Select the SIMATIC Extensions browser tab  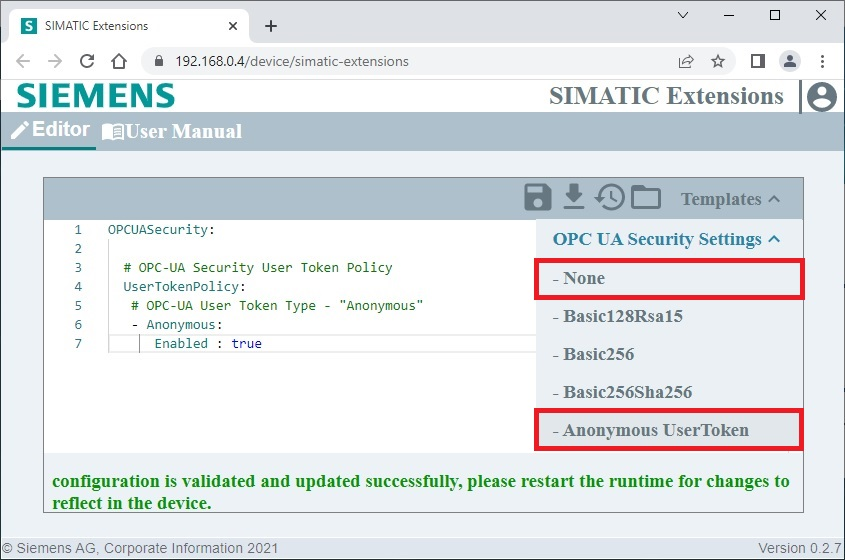[129, 25]
